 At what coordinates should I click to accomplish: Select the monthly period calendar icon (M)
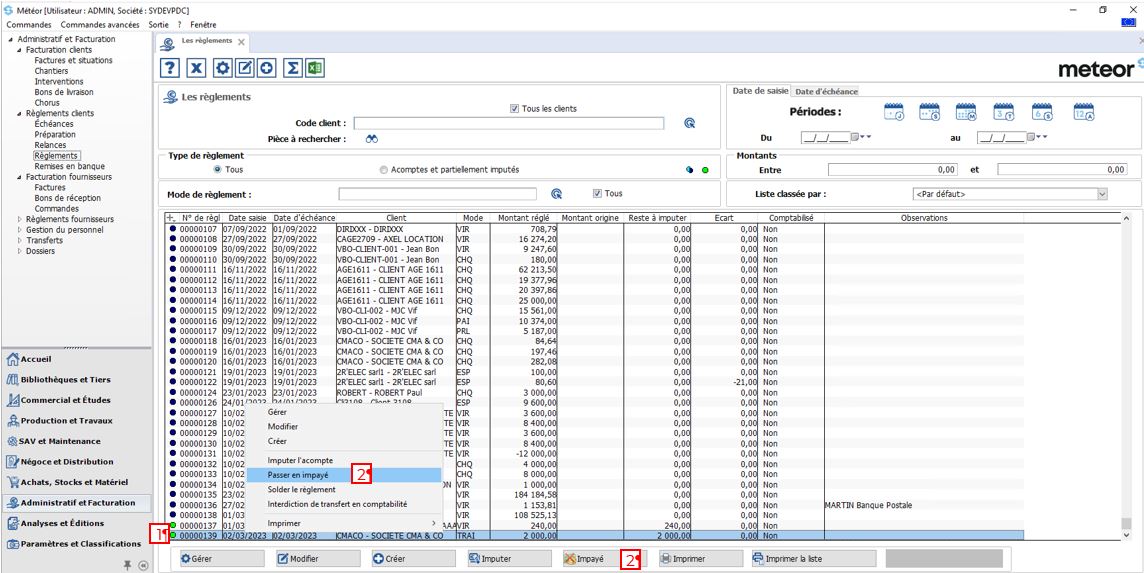pyautogui.click(x=966, y=112)
